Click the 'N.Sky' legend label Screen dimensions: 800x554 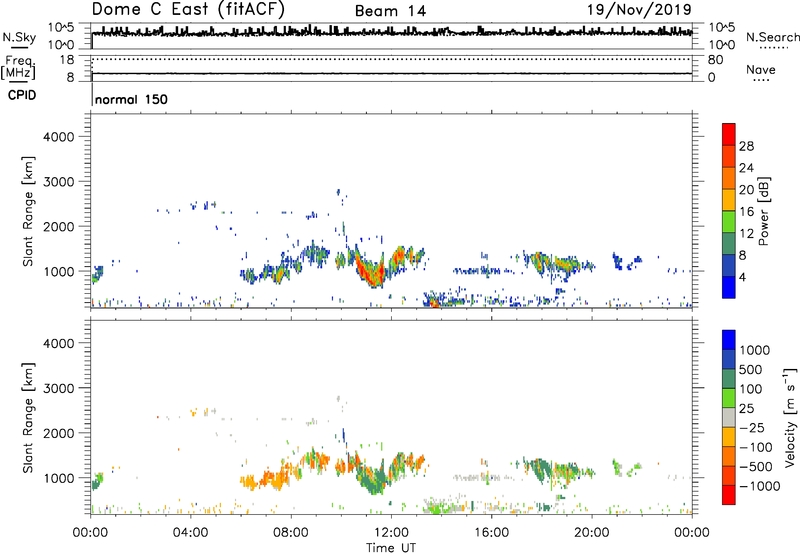pos(19,38)
